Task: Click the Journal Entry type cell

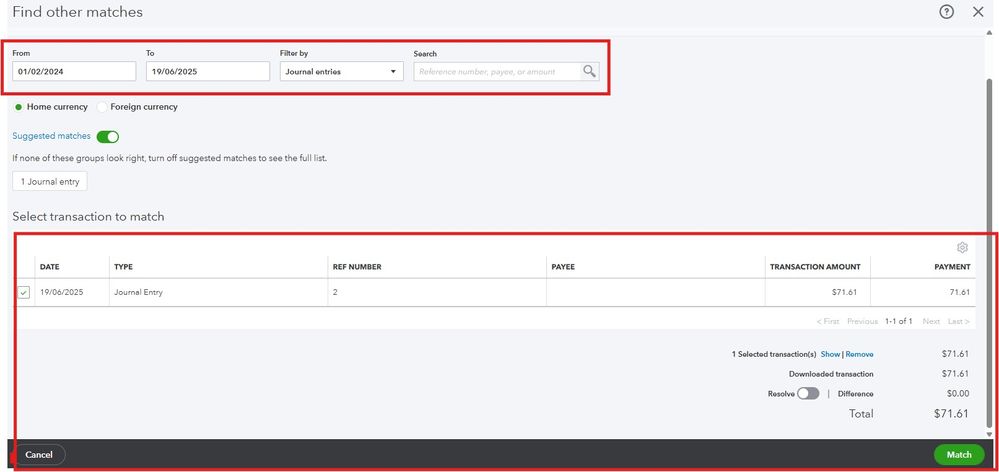Action: pyautogui.click(x=138, y=292)
